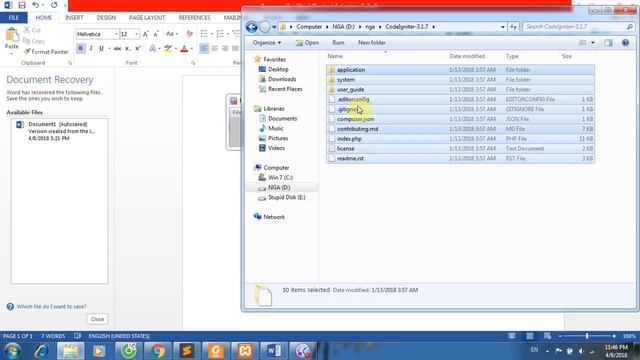Click the Undo arrow in Word's title bar
Image resolution: width=640 pixels, height=360 pixels.
36,5
